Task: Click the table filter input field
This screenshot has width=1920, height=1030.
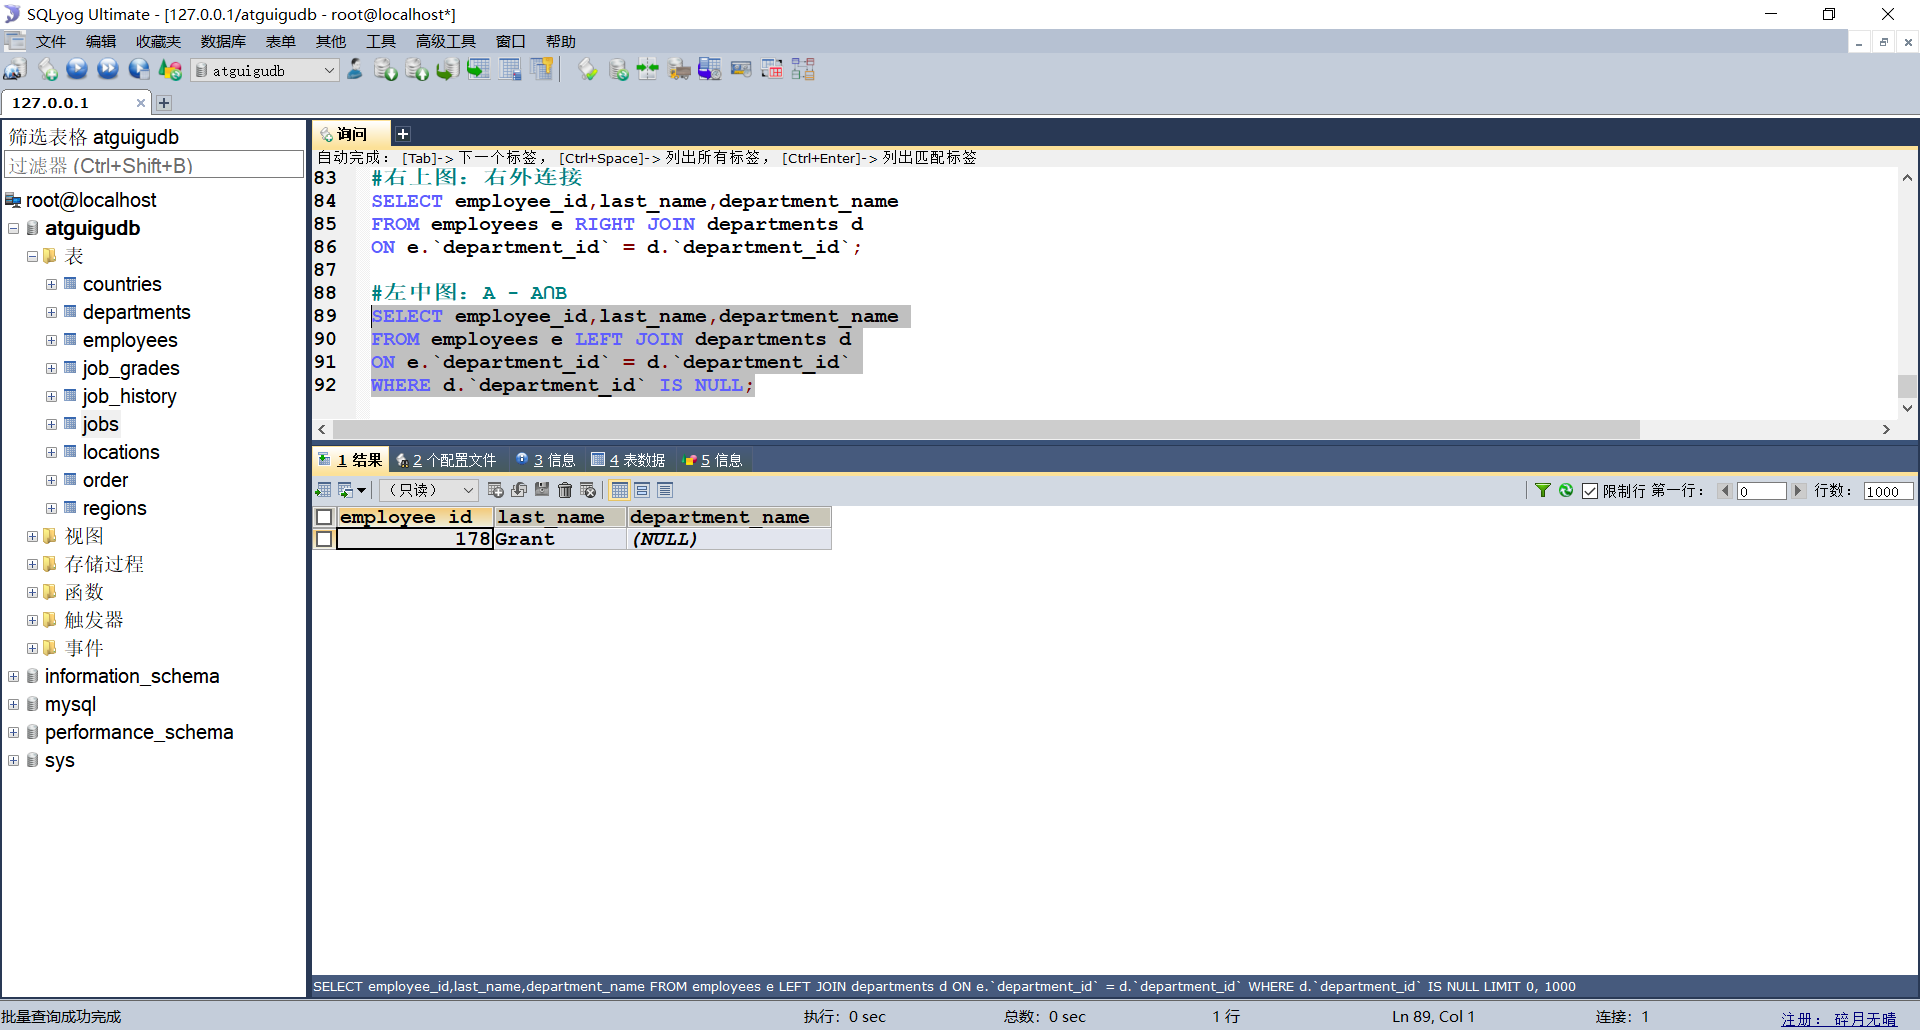Action: [x=154, y=165]
